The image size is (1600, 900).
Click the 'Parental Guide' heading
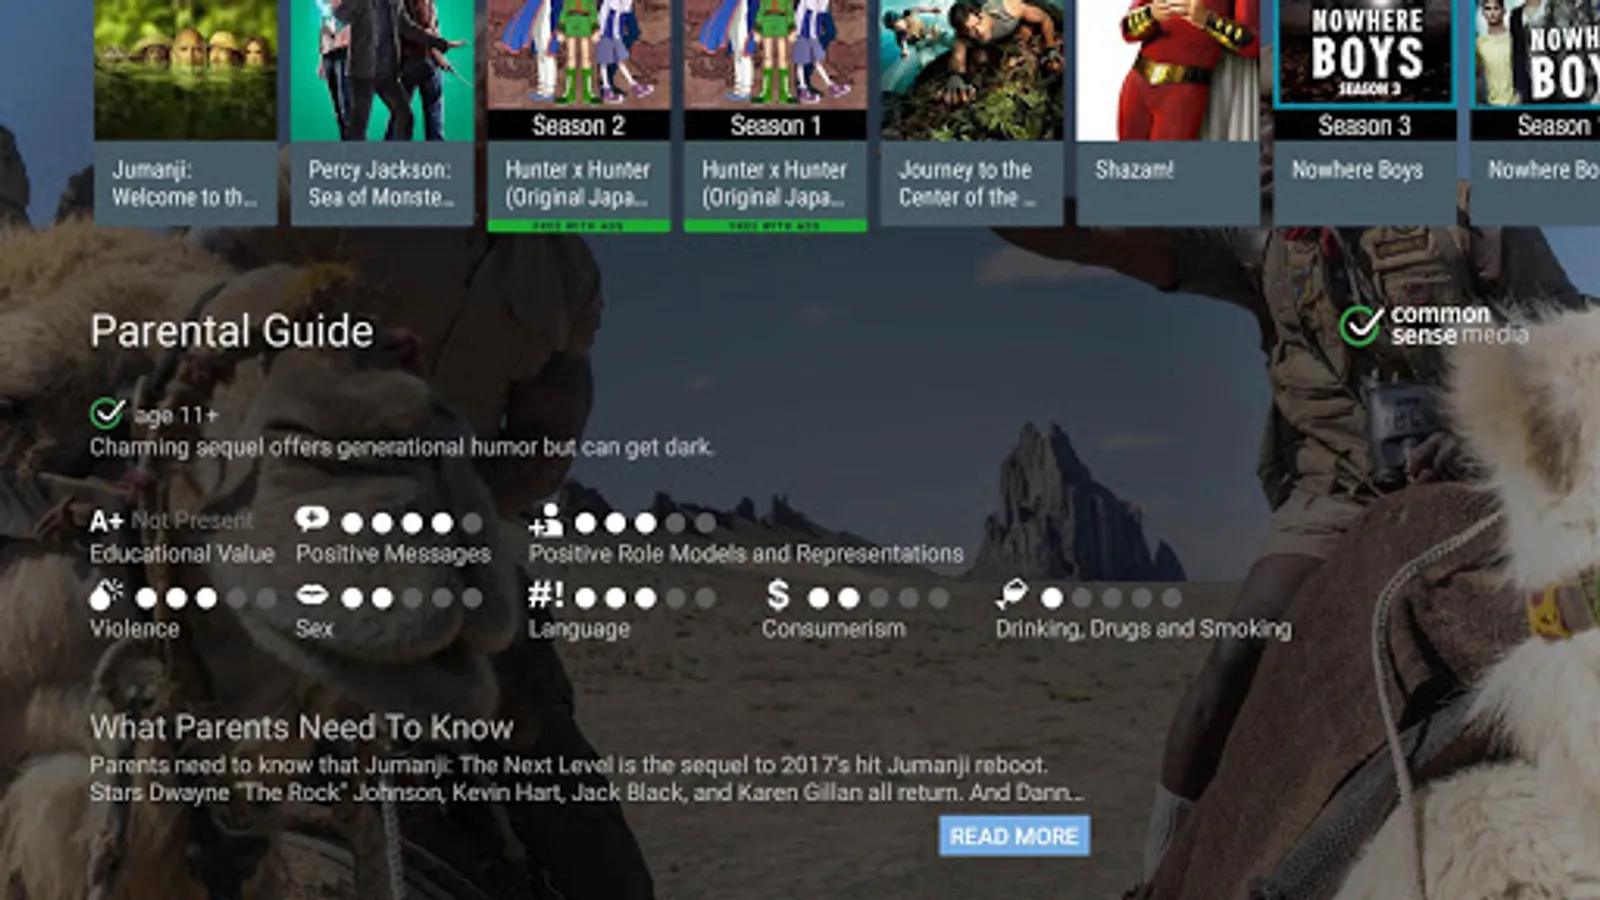232,331
